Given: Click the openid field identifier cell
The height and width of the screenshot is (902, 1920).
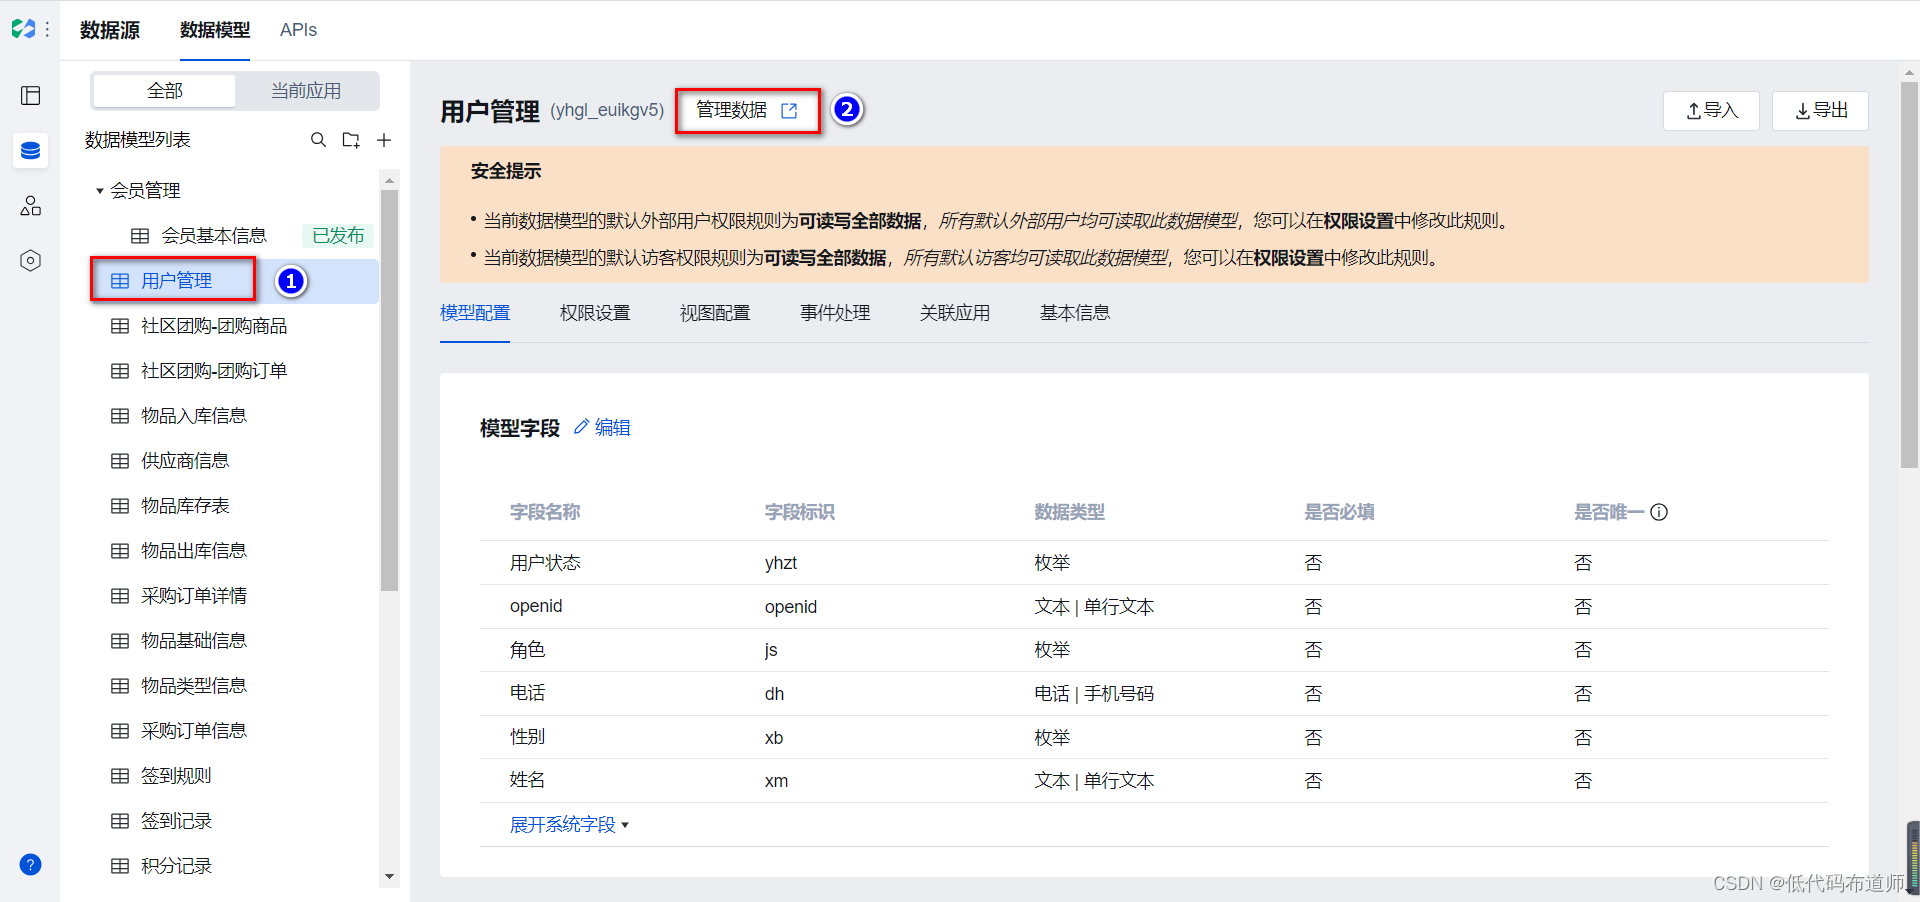Looking at the screenshot, I should click(x=791, y=607).
